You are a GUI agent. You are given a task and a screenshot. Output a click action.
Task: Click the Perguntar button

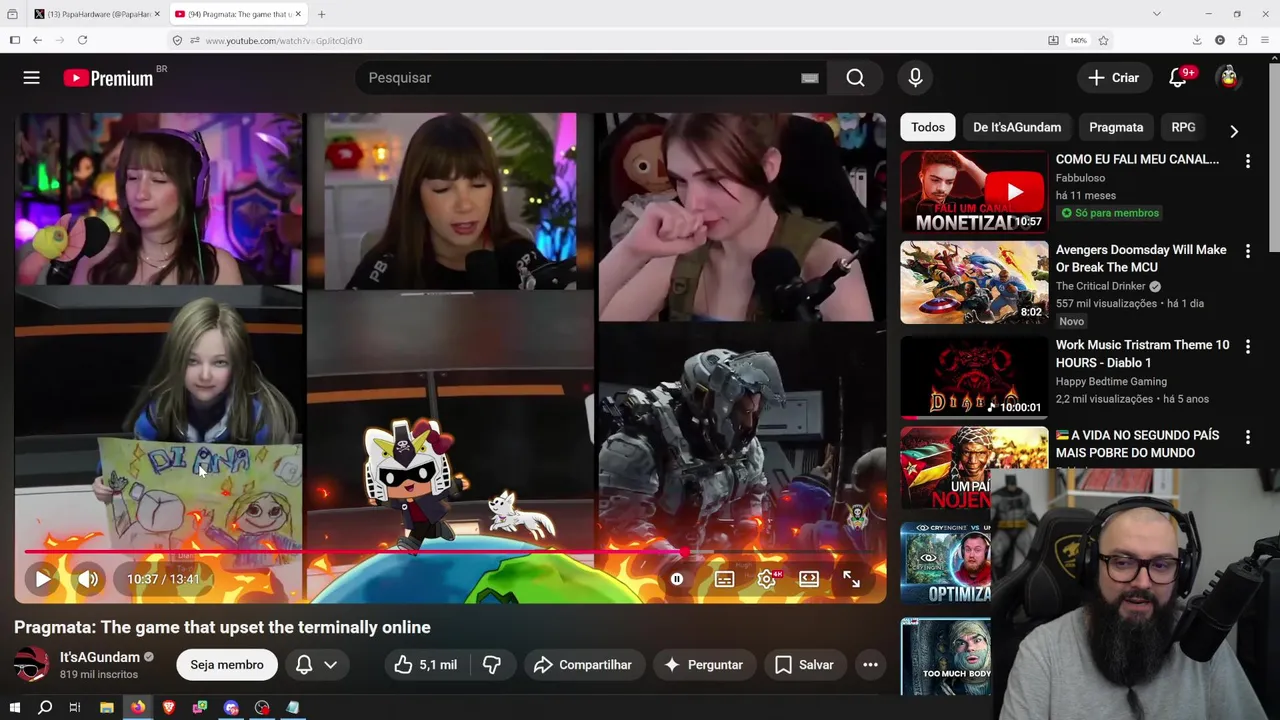click(703, 665)
